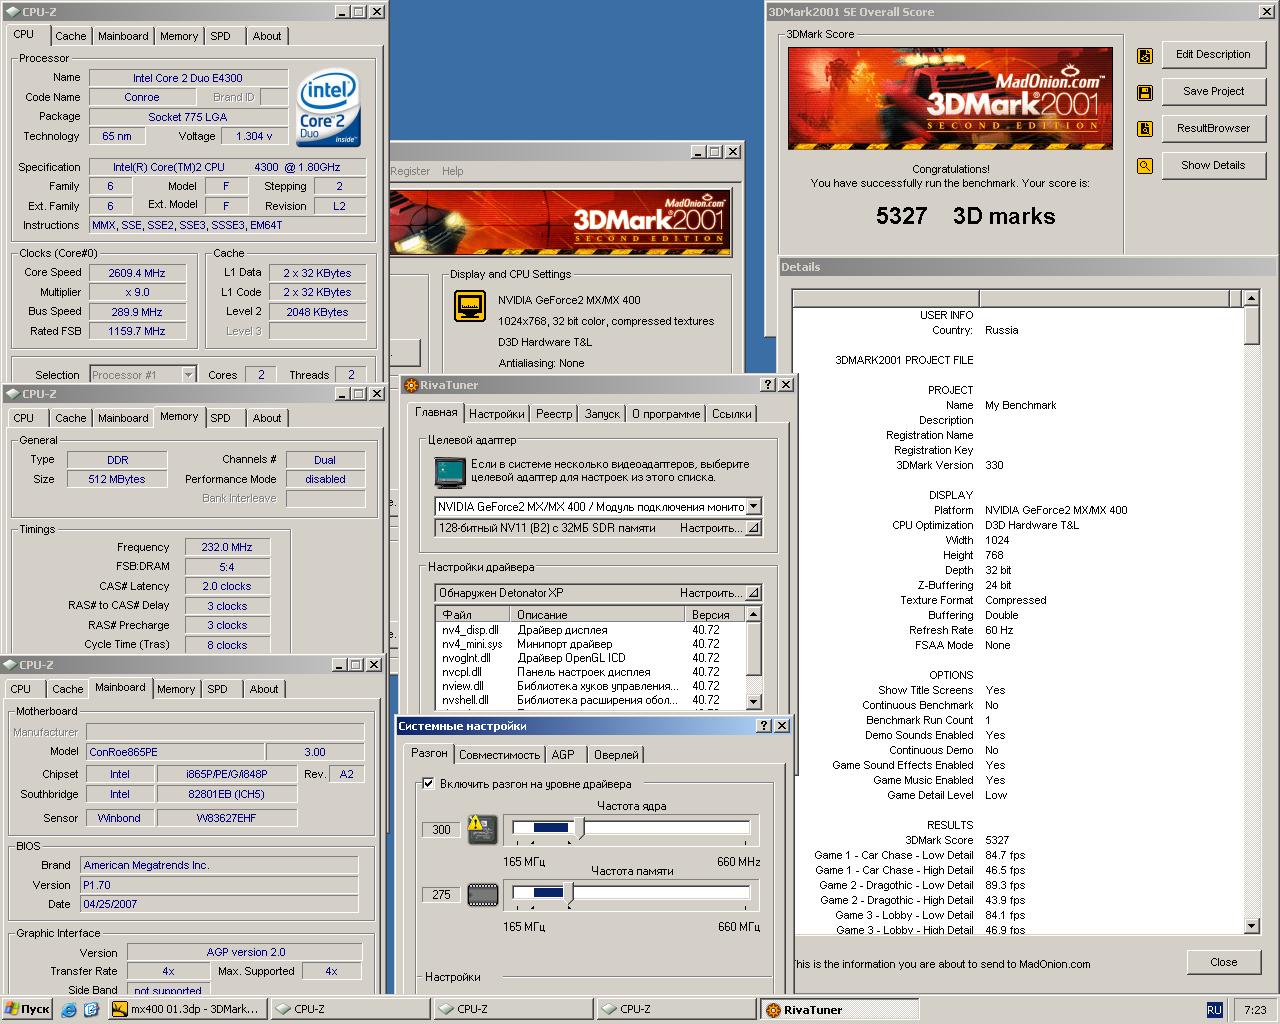Switch to Настройки tab in RivaTuner

tap(496, 414)
